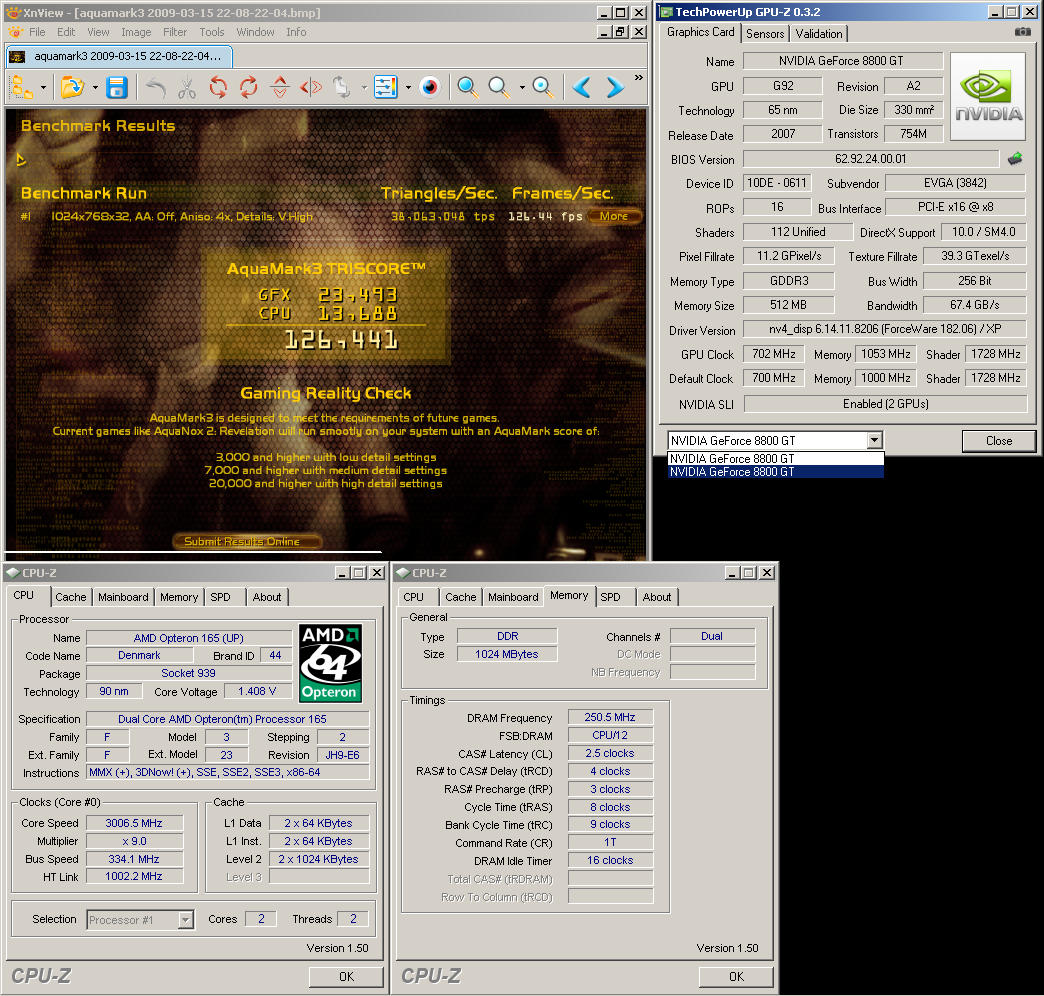
Task: Open the File menu in XnView
Action: click(37, 32)
